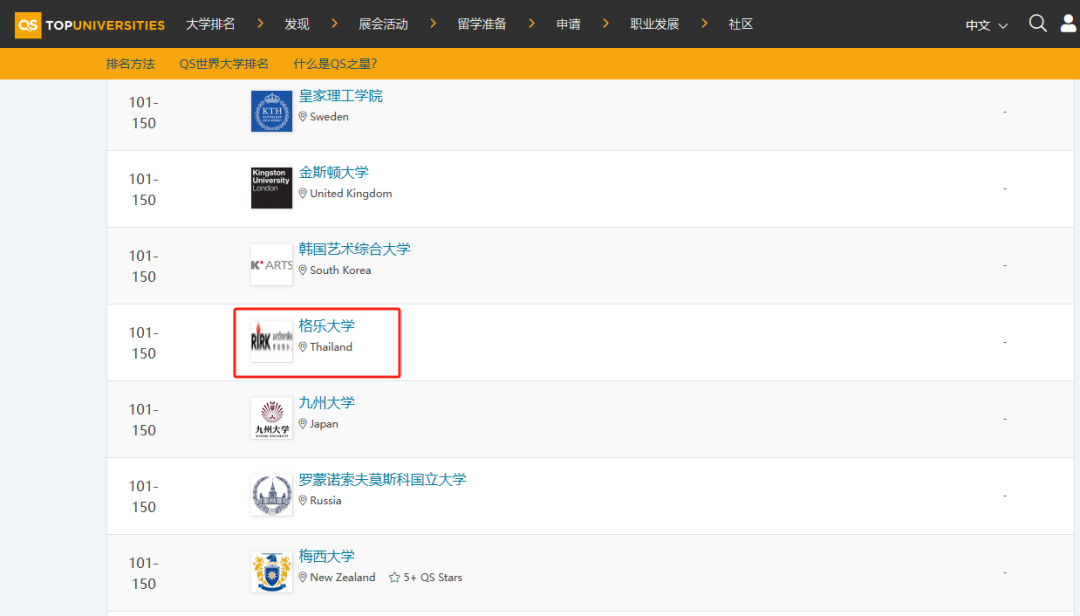Click the location pin next to Russia

tap(302, 501)
